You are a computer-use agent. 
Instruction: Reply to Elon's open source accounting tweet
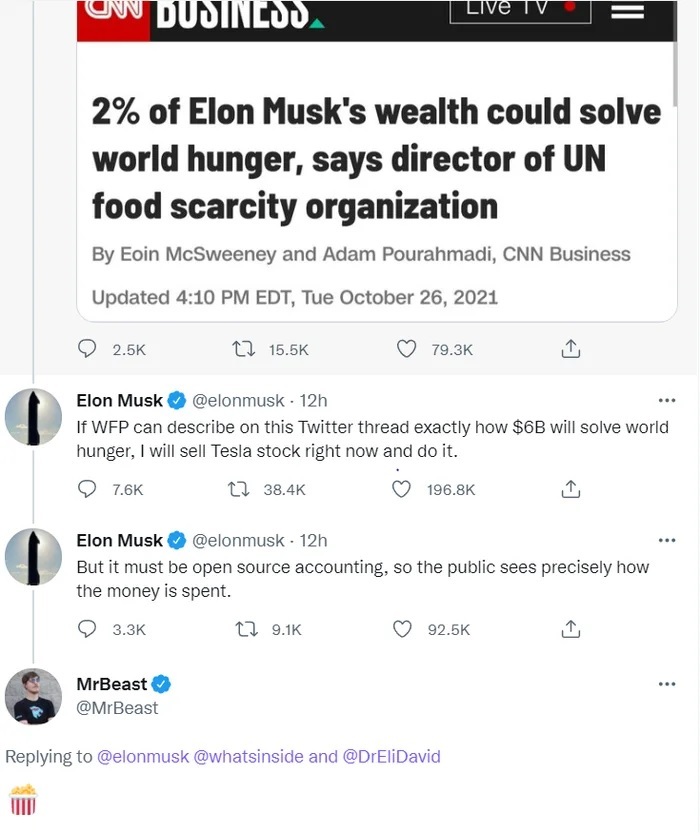pos(88,629)
